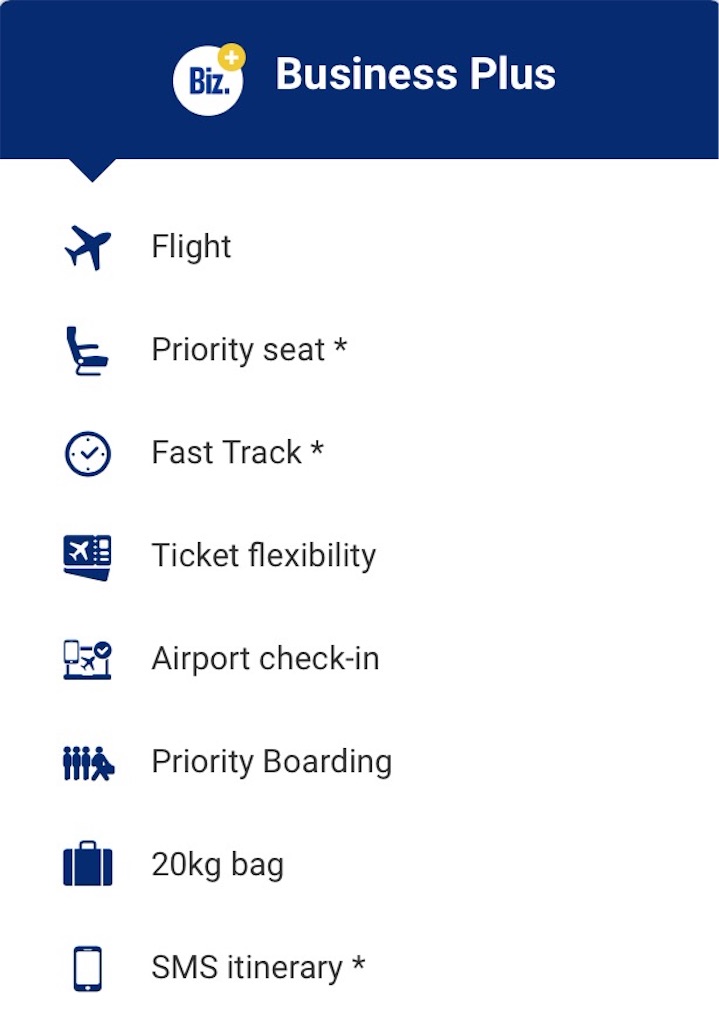The image size is (719, 1024).
Task: Click the Priority Boarding queue icon
Action: point(88,763)
